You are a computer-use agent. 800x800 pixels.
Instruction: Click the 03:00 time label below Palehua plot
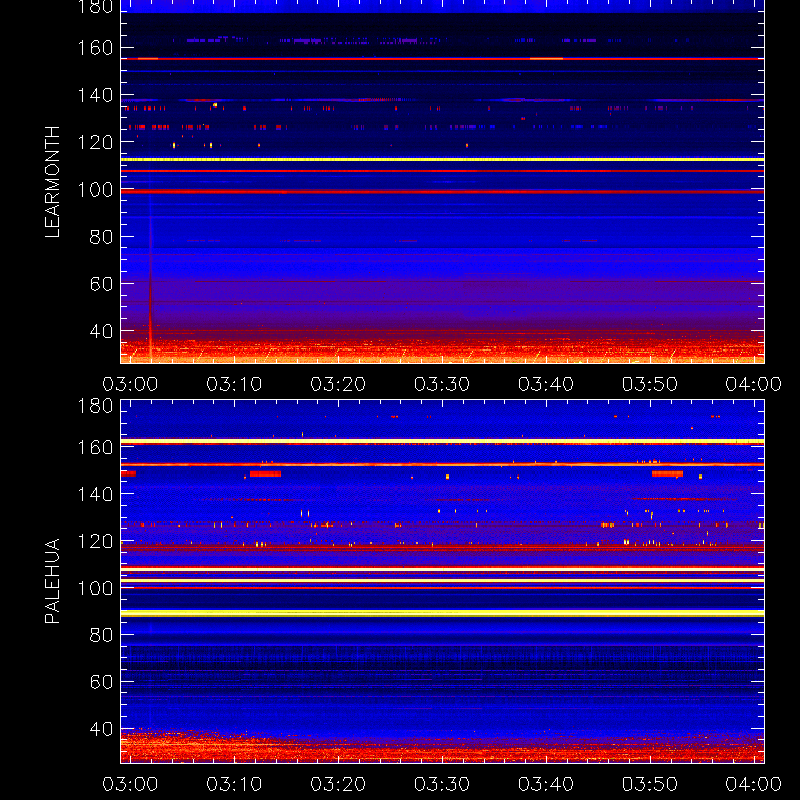click(x=130, y=784)
